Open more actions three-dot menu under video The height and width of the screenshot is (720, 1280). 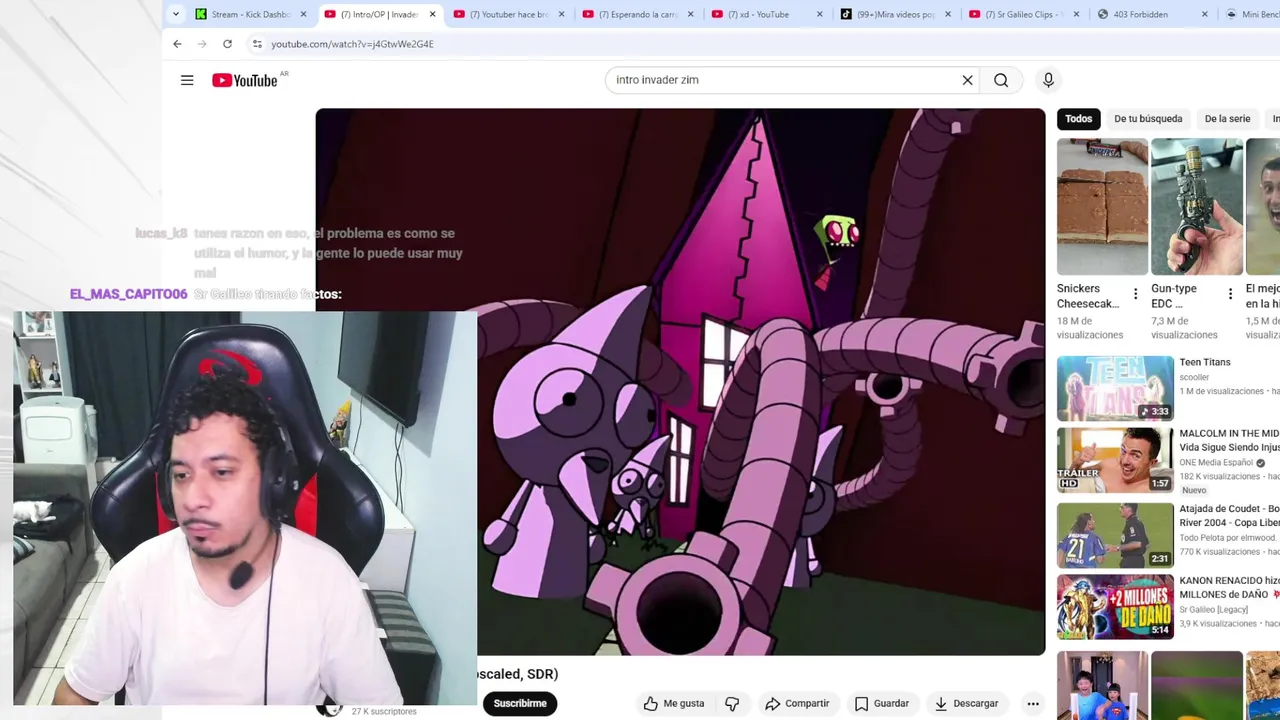[x=1033, y=703]
